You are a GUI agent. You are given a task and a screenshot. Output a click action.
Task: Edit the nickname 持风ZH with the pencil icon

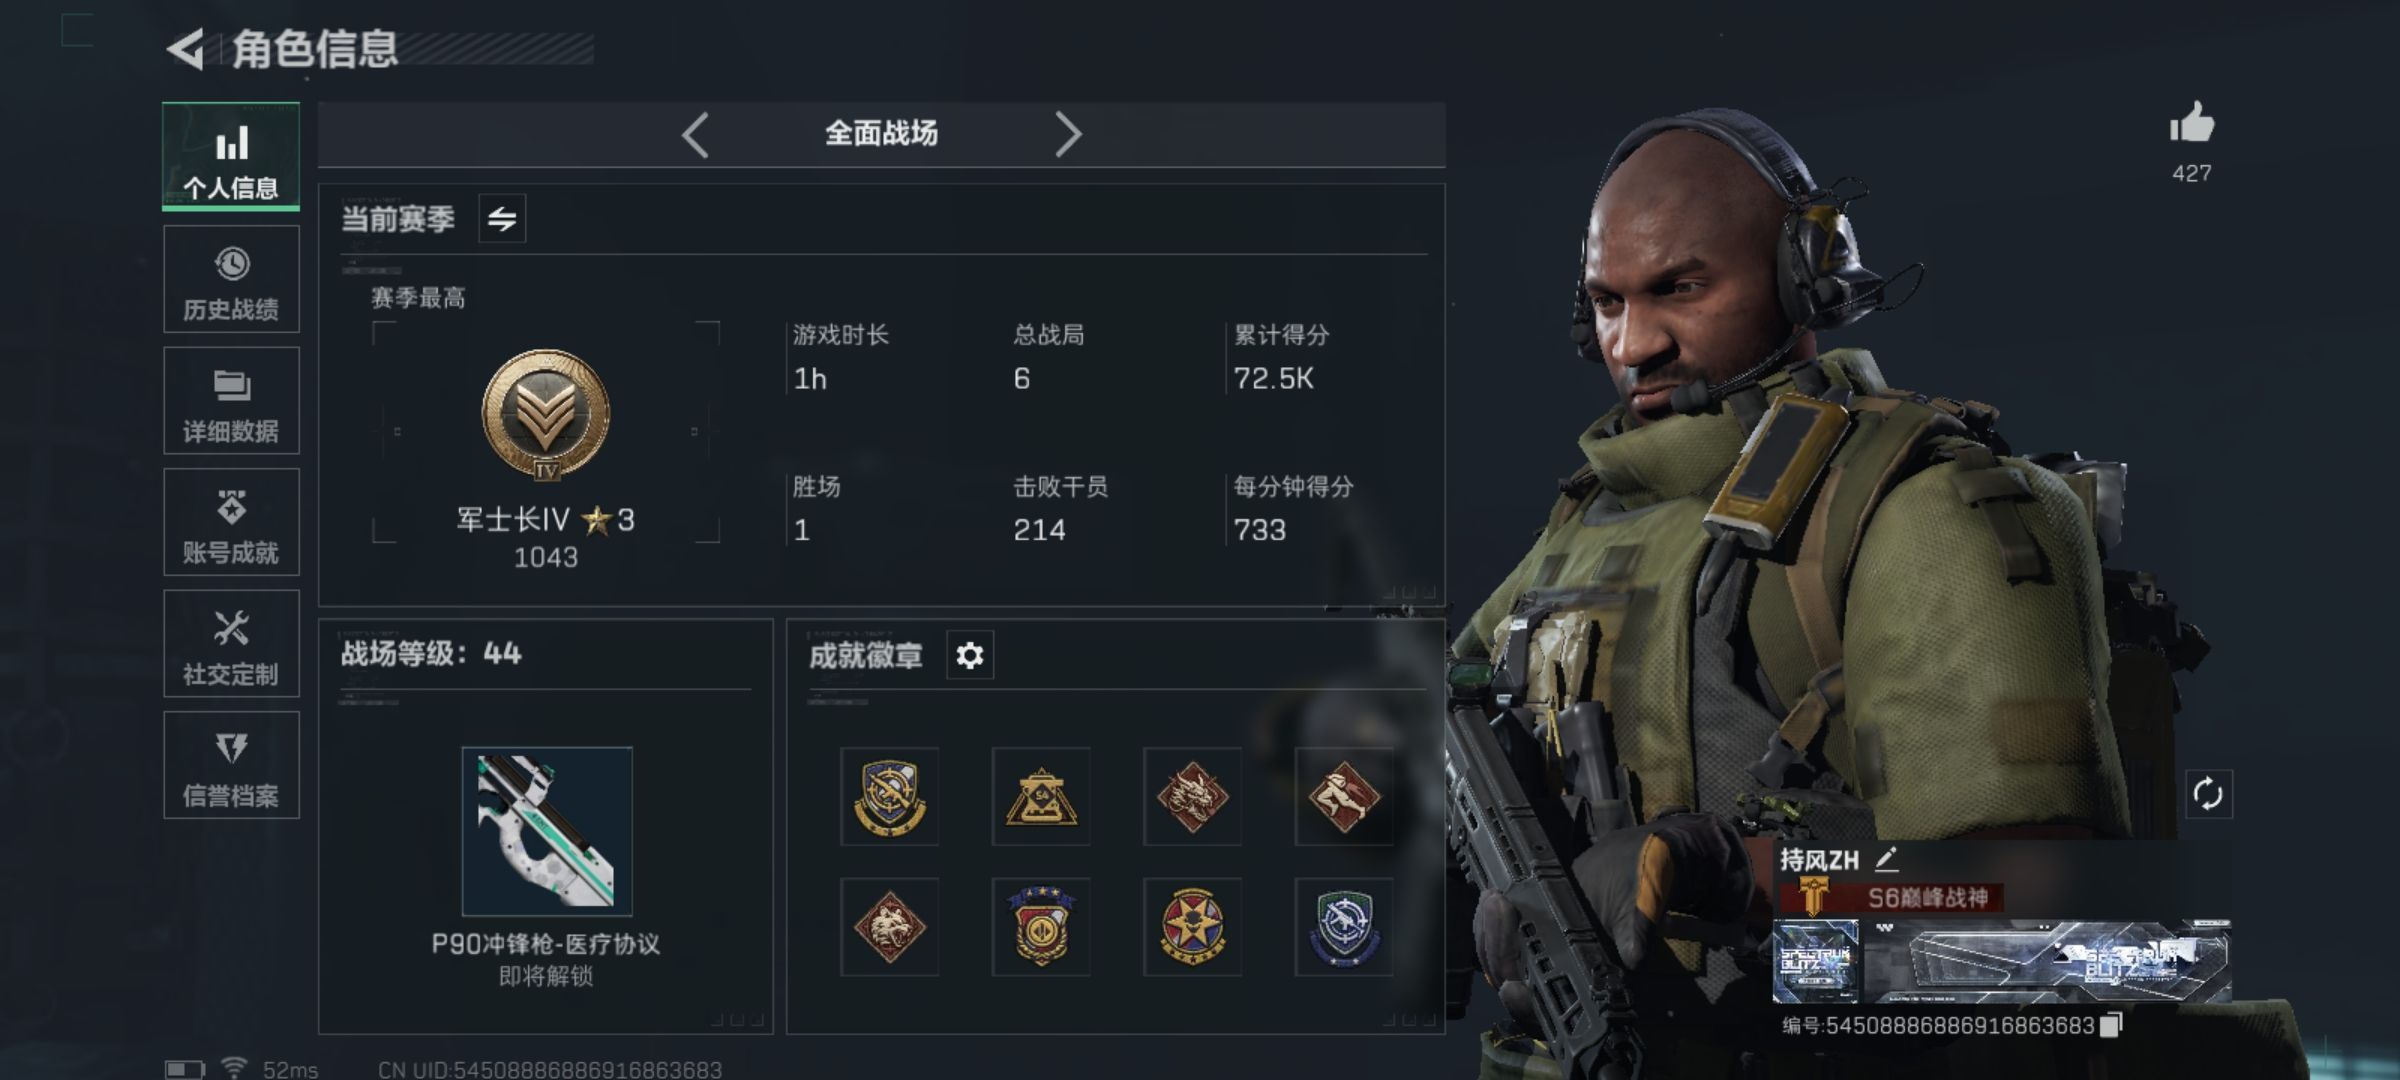pos(1886,859)
